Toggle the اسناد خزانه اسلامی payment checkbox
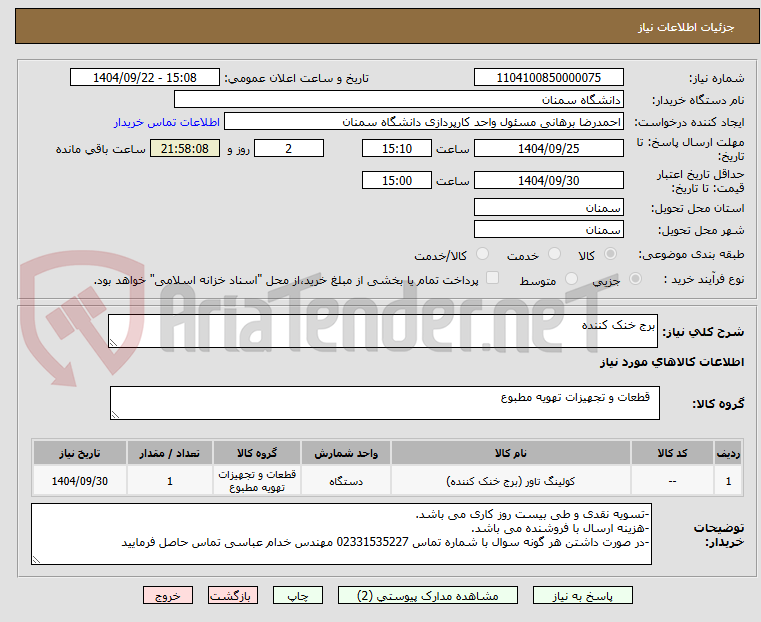This screenshot has height=622, width=761. 492,278
